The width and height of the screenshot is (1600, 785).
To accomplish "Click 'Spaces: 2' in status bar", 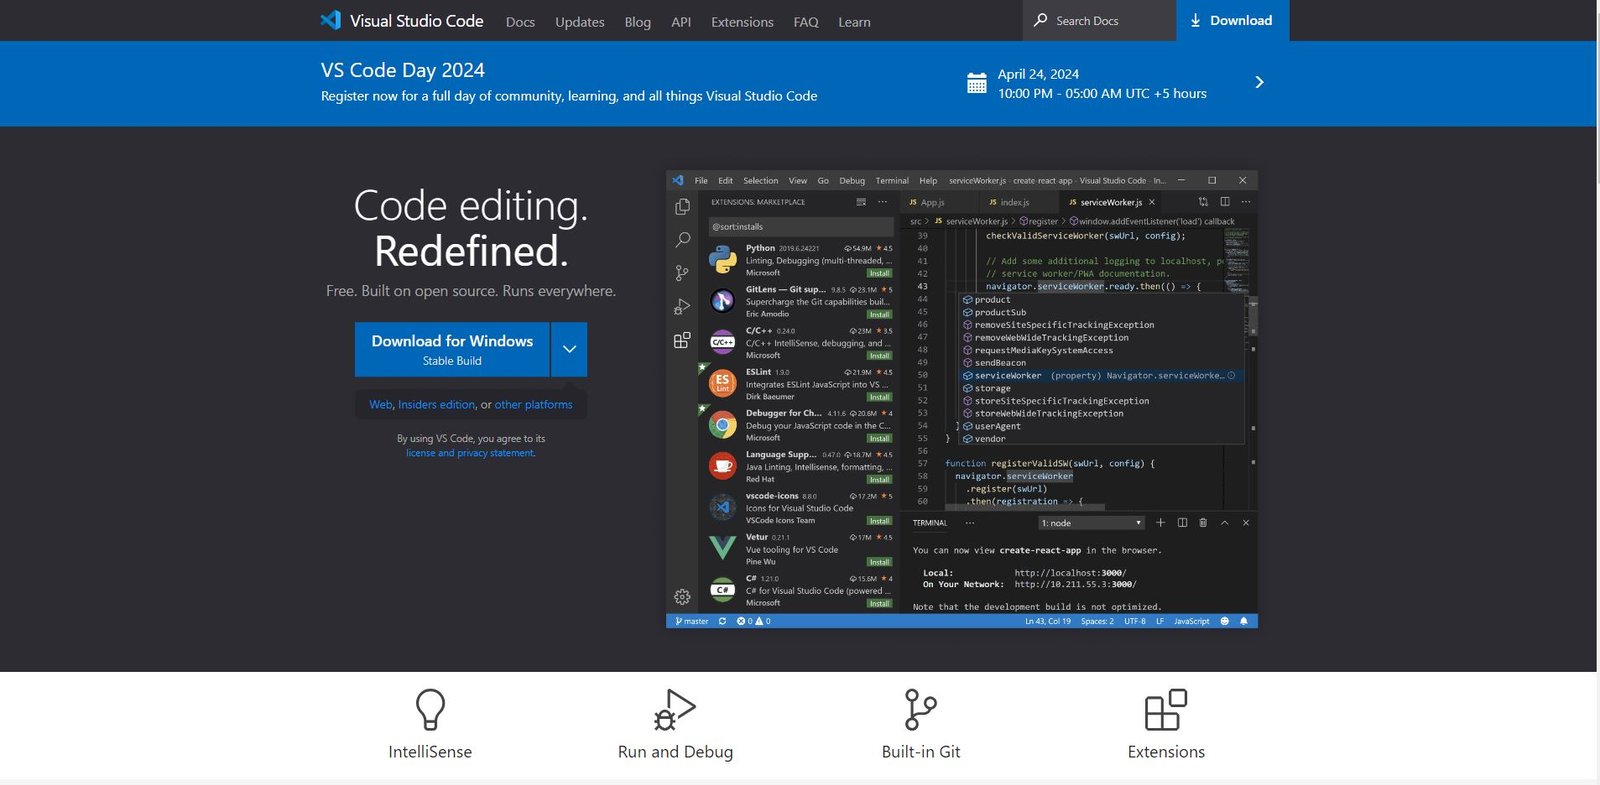I will coord(1097,621).
